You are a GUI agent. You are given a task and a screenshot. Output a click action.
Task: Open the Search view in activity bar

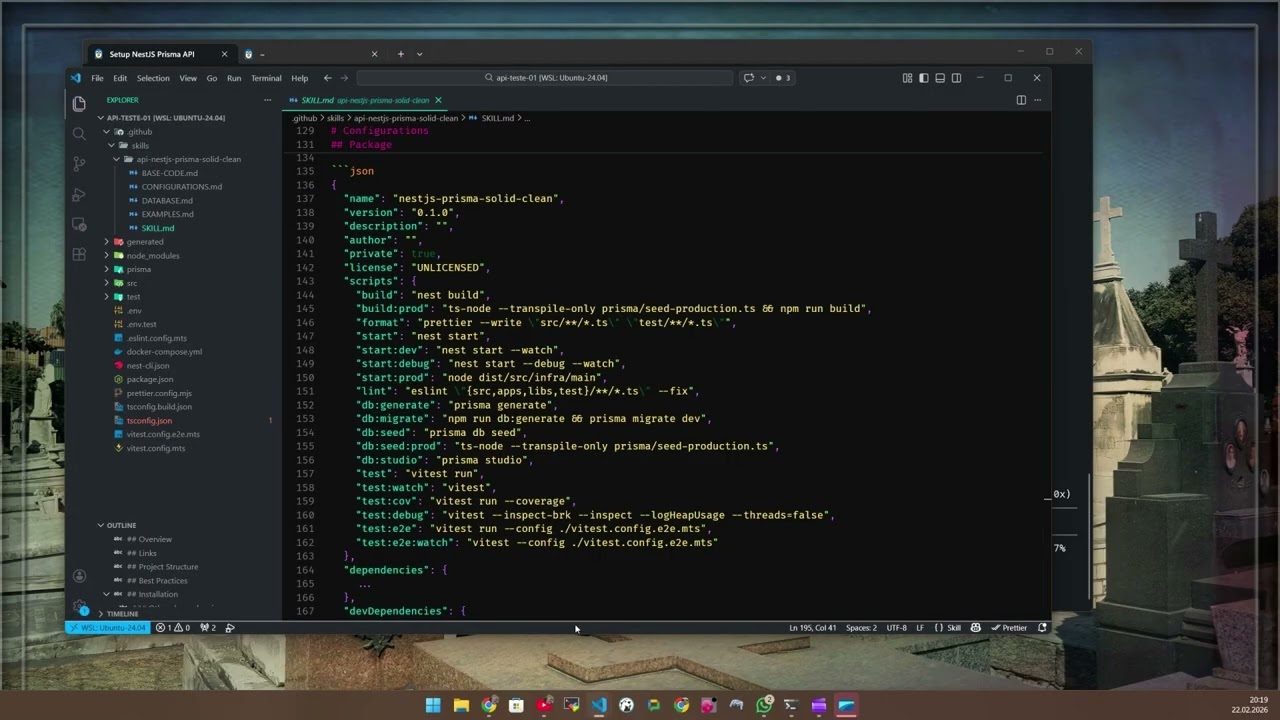[79, 133]
